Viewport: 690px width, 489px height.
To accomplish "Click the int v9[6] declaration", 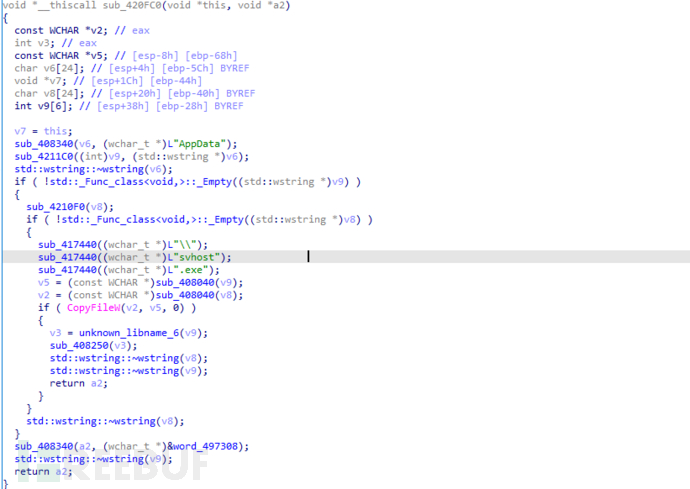I will 43,106.
